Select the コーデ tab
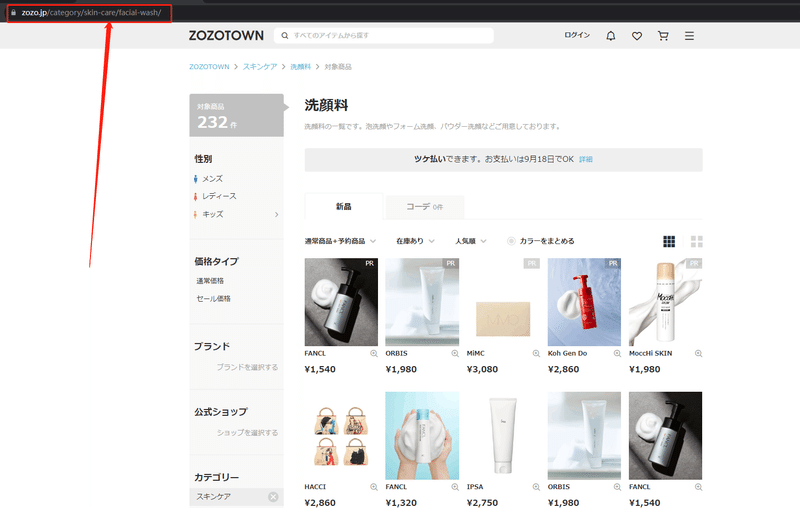The image size is (800, 508). (424, 207)
